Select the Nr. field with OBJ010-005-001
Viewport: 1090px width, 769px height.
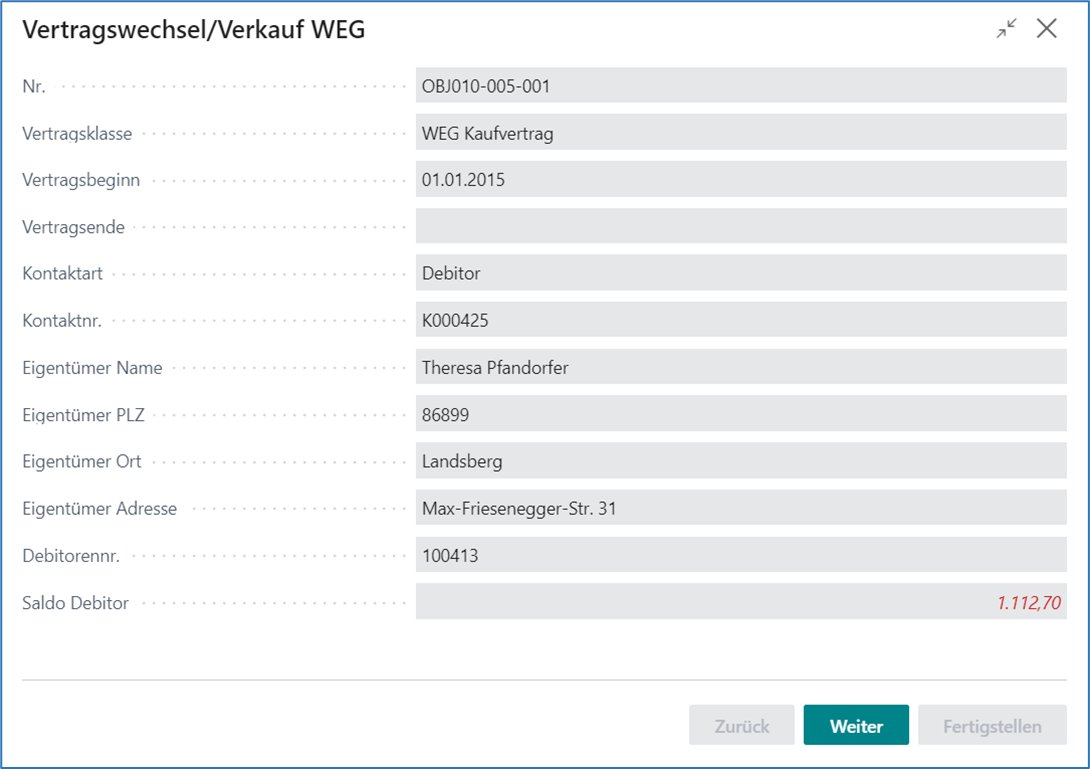(x=740, y=86)
